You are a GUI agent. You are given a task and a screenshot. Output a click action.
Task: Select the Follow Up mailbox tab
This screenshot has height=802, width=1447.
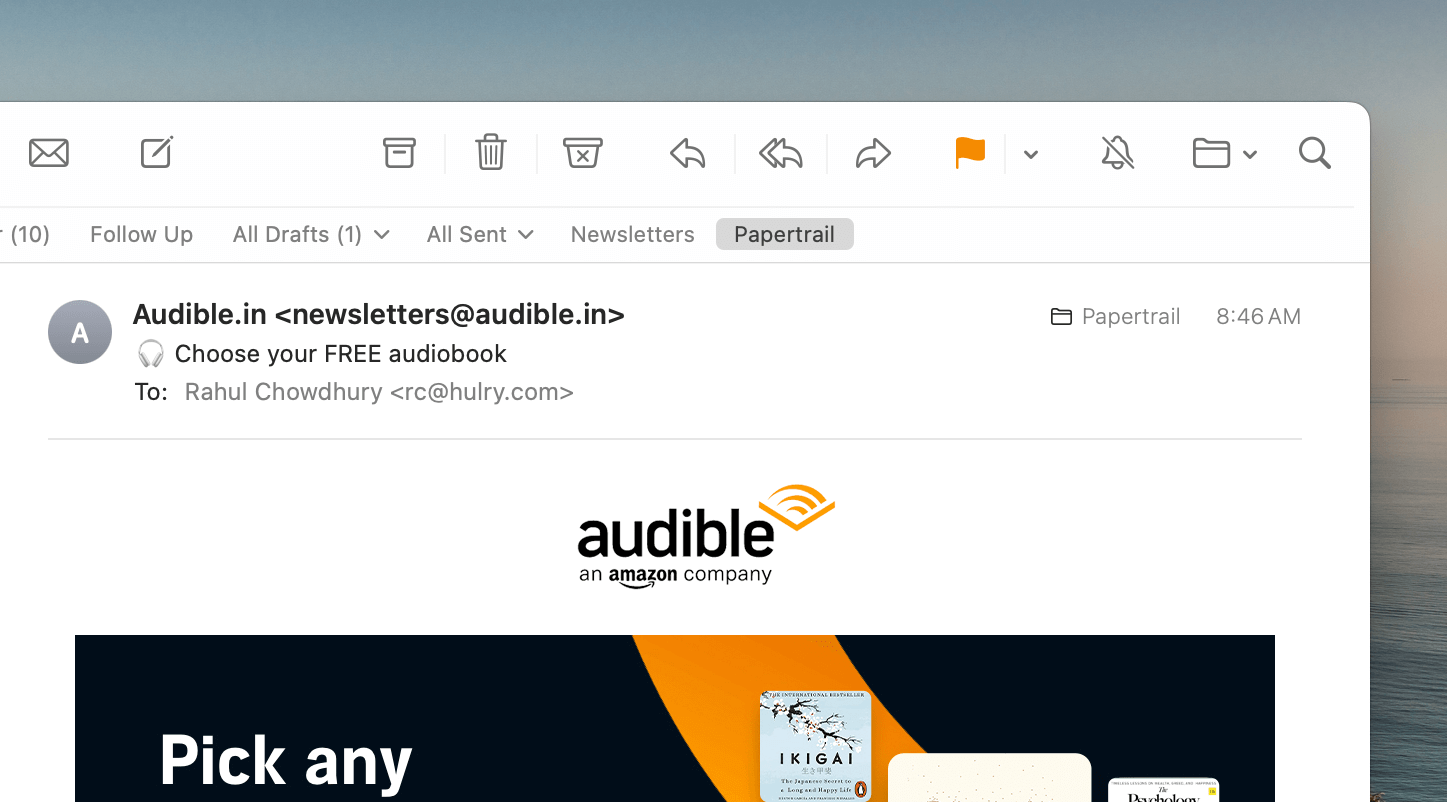(141, 234)
